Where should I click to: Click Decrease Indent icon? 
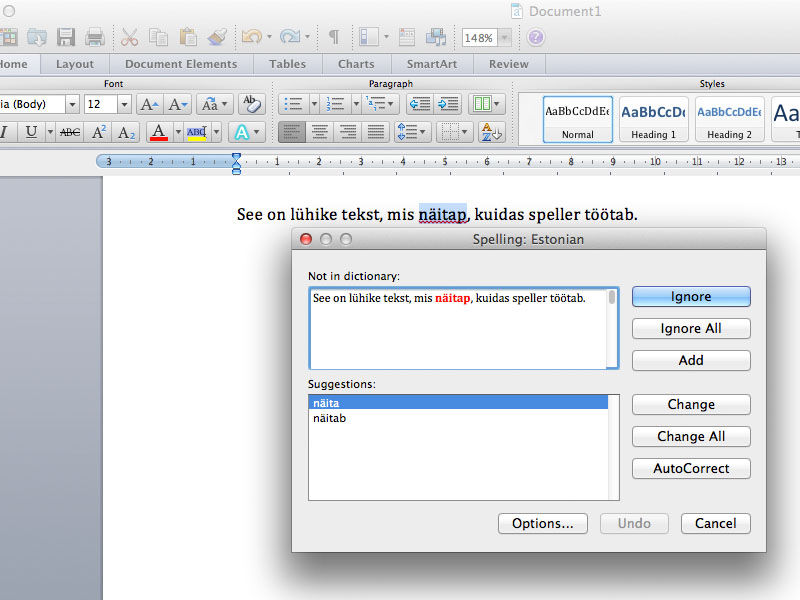pyautogui.click(x=420, y=104)
